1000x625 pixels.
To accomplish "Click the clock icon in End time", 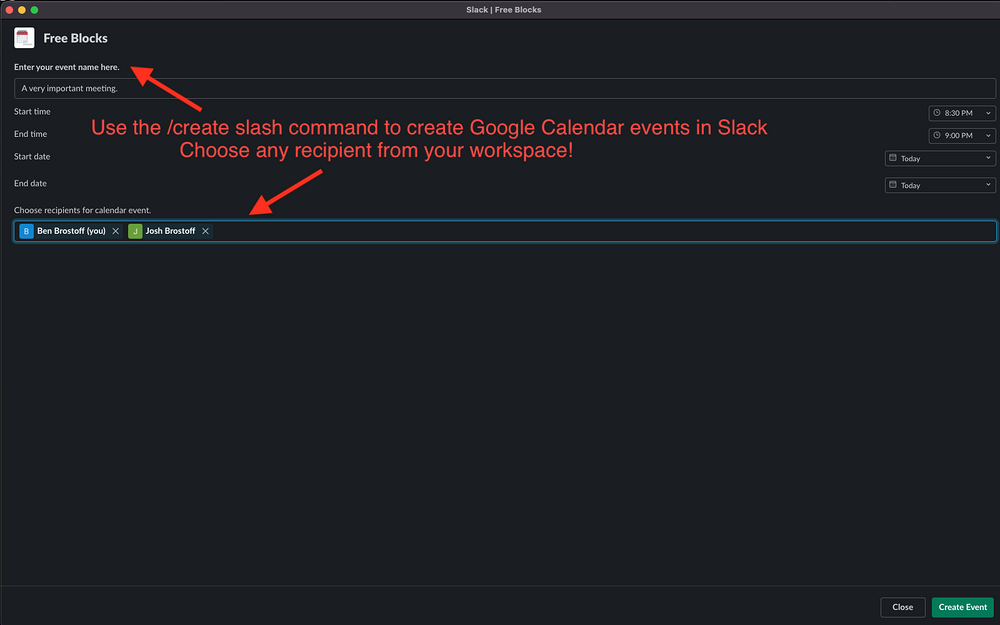I will pyautogui.click(x=937, y=135).
